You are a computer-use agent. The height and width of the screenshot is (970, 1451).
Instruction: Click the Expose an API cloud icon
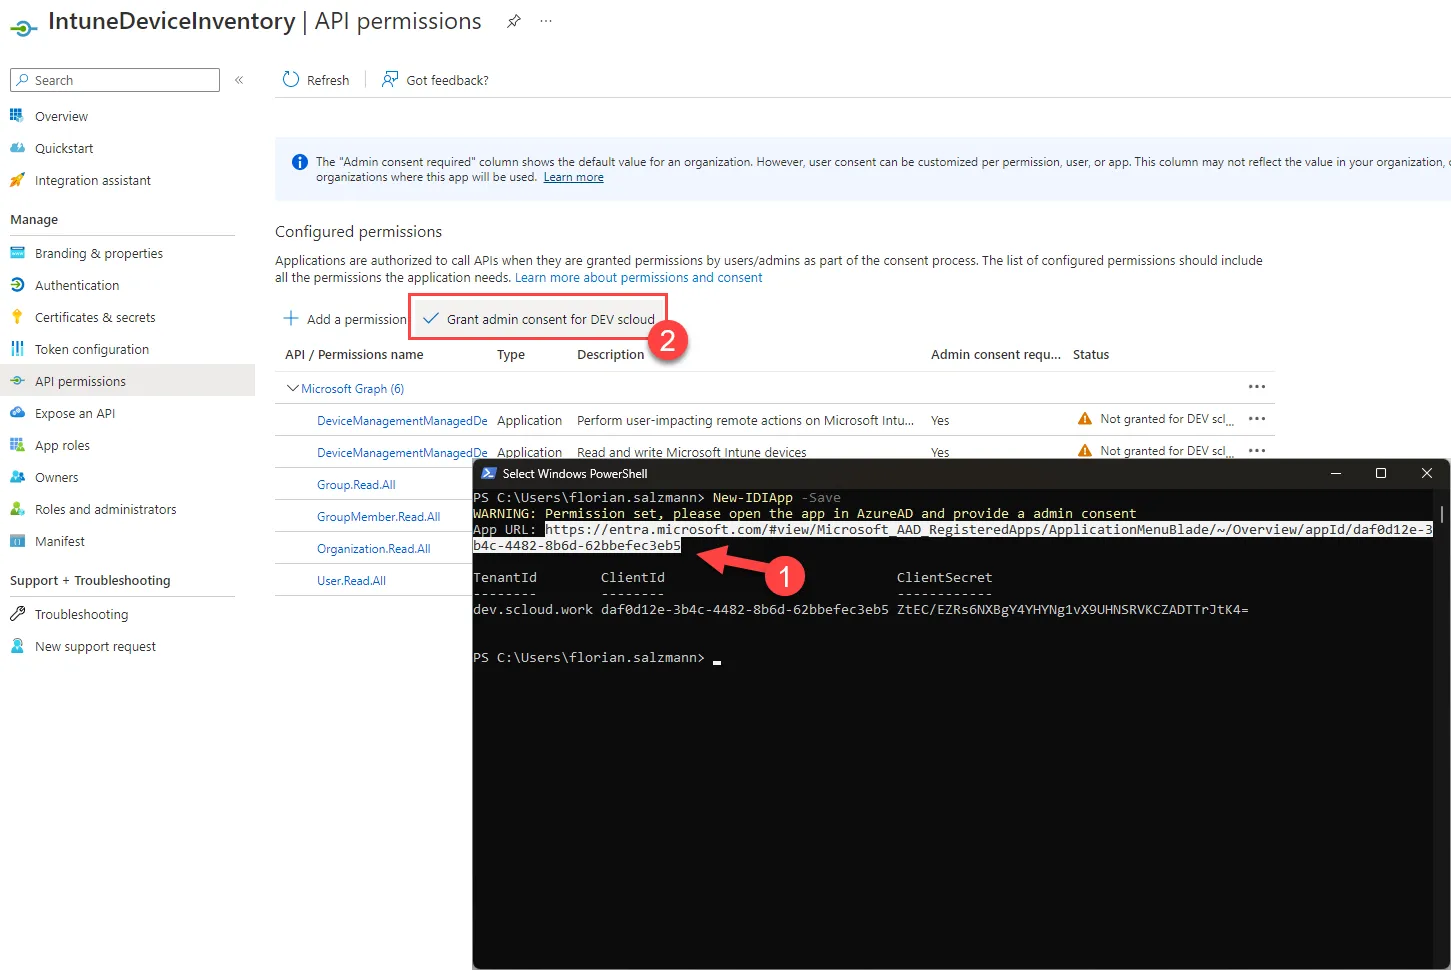click(17, 413)
